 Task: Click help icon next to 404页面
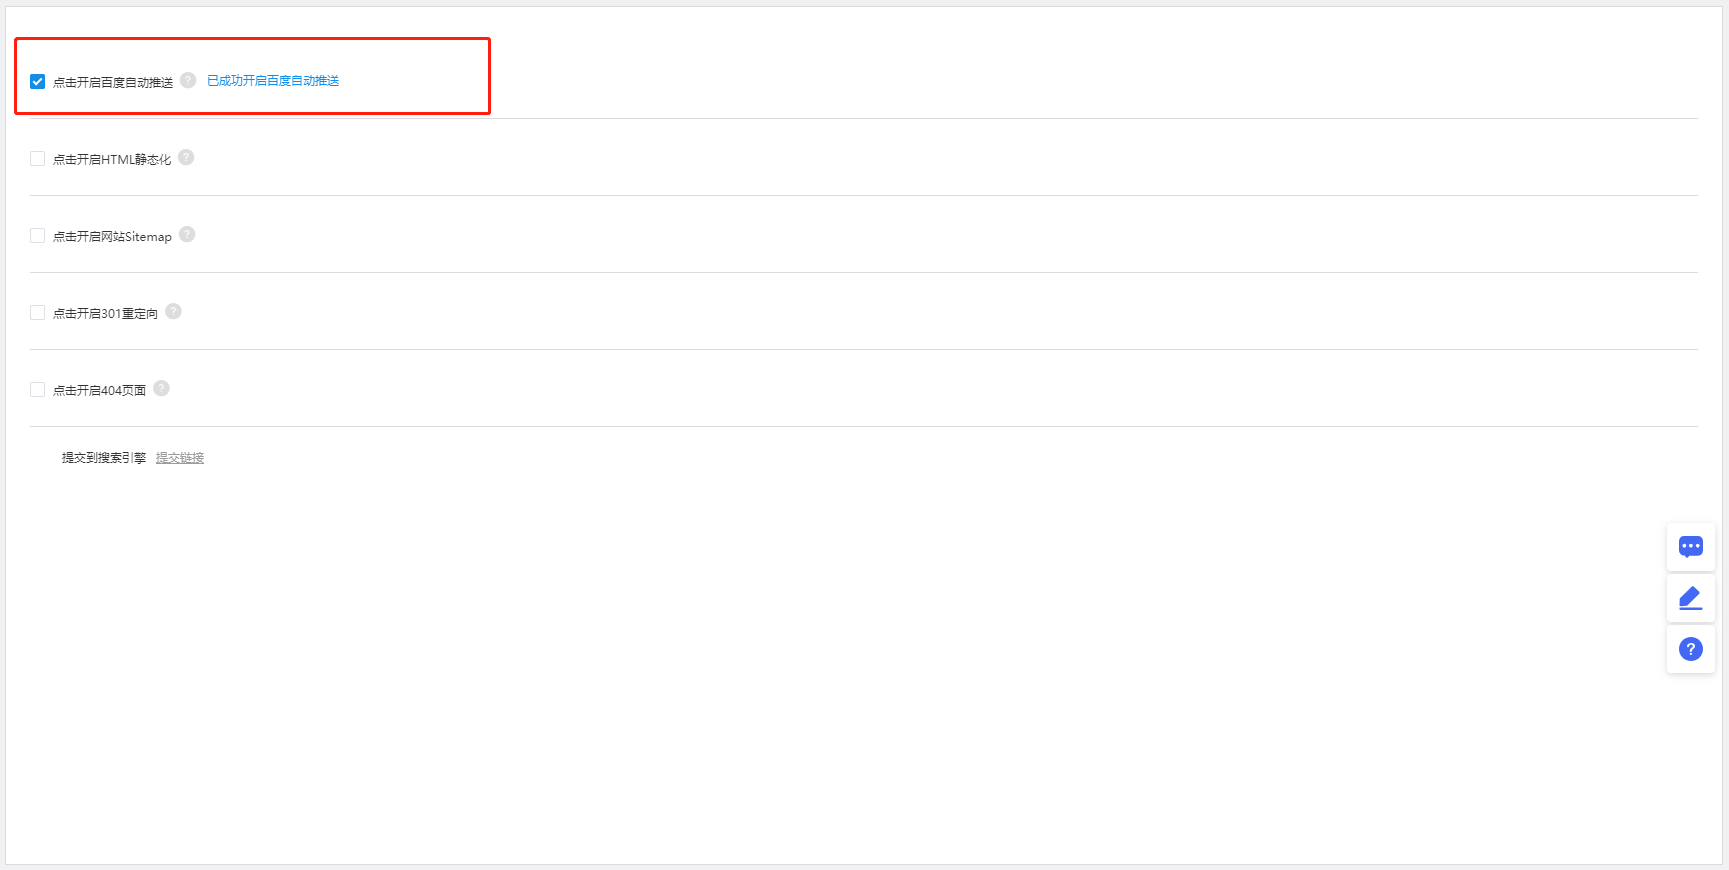coord(161,388)
